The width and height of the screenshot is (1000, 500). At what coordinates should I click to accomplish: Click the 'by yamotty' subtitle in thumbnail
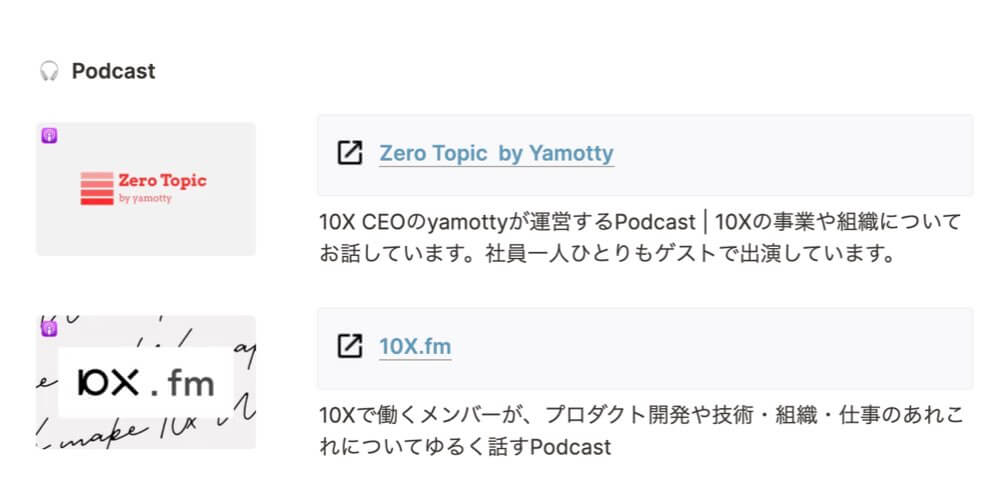145,198
